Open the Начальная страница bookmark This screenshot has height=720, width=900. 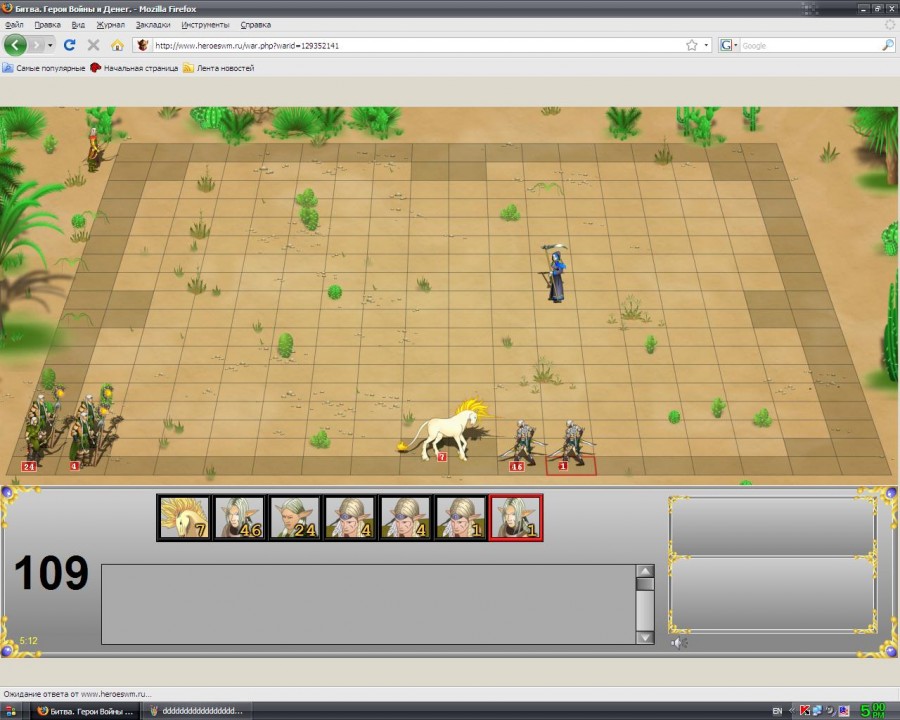(x=134, y=68)
